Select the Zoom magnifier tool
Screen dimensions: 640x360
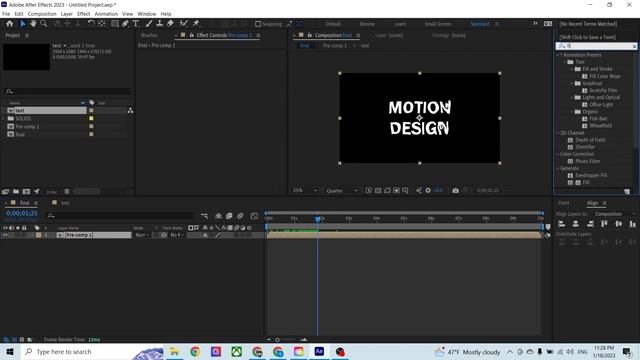pos(43,24)
